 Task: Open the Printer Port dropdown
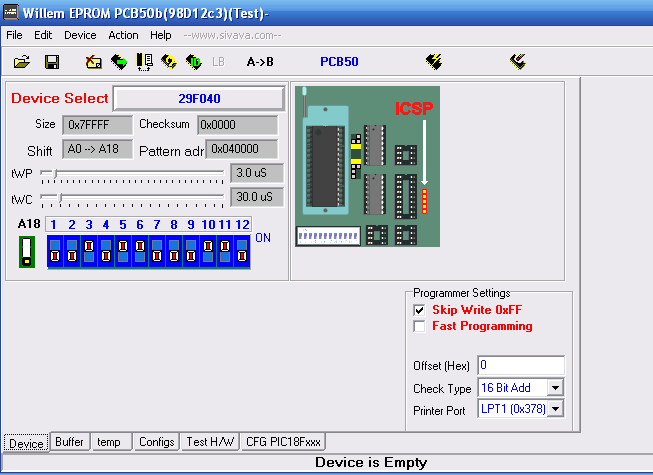pyautogui.click(x=556, y=409)
